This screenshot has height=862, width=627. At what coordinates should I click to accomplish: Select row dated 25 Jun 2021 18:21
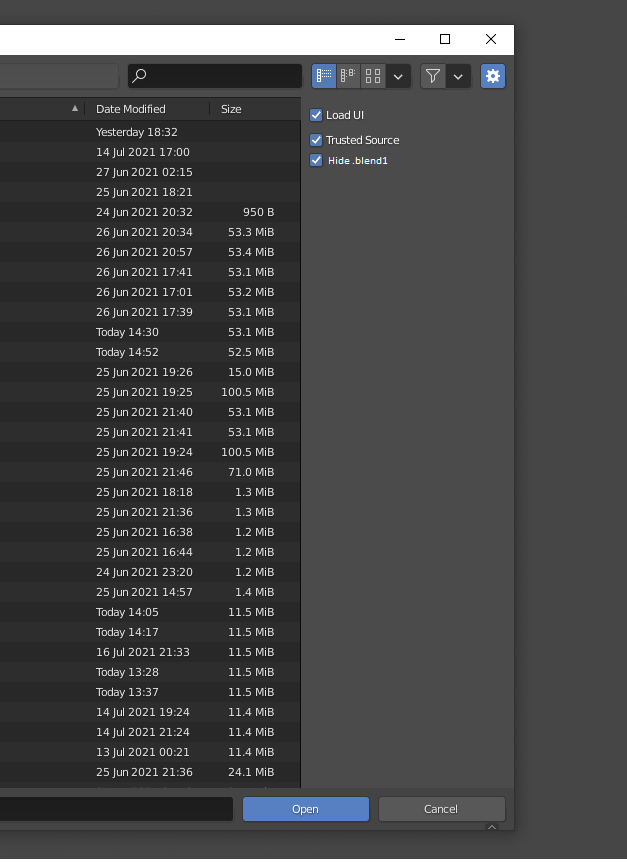pos(150,192)
